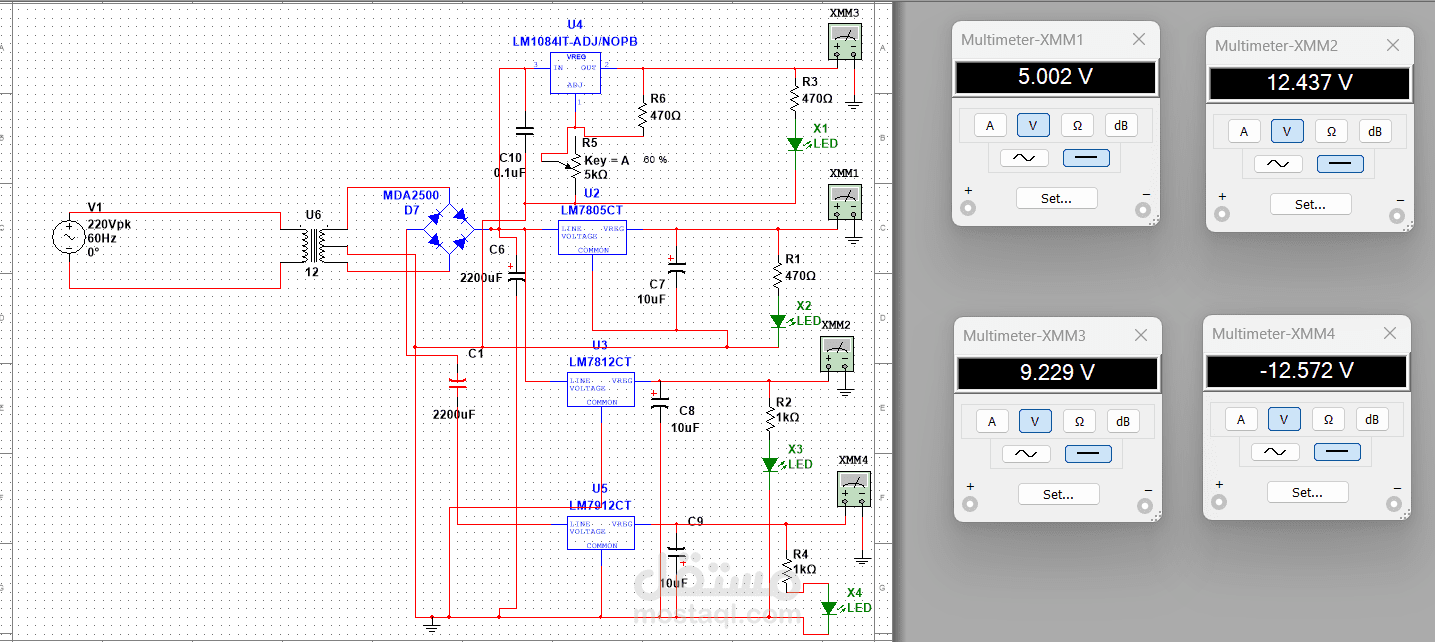Click the R5 5kΩ potentiometer

pyautogui.click(x=573, y=160)
